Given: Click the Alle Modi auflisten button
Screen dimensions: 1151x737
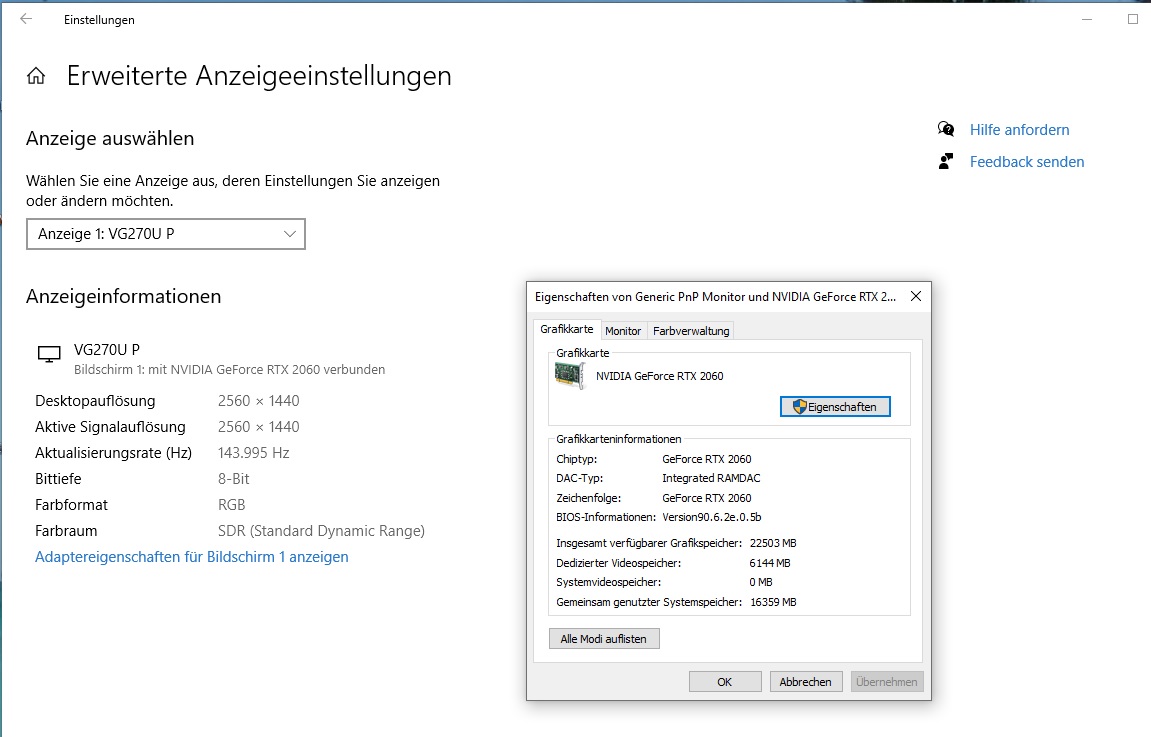Looking at the screenshot, I should (x=604, y=639).
